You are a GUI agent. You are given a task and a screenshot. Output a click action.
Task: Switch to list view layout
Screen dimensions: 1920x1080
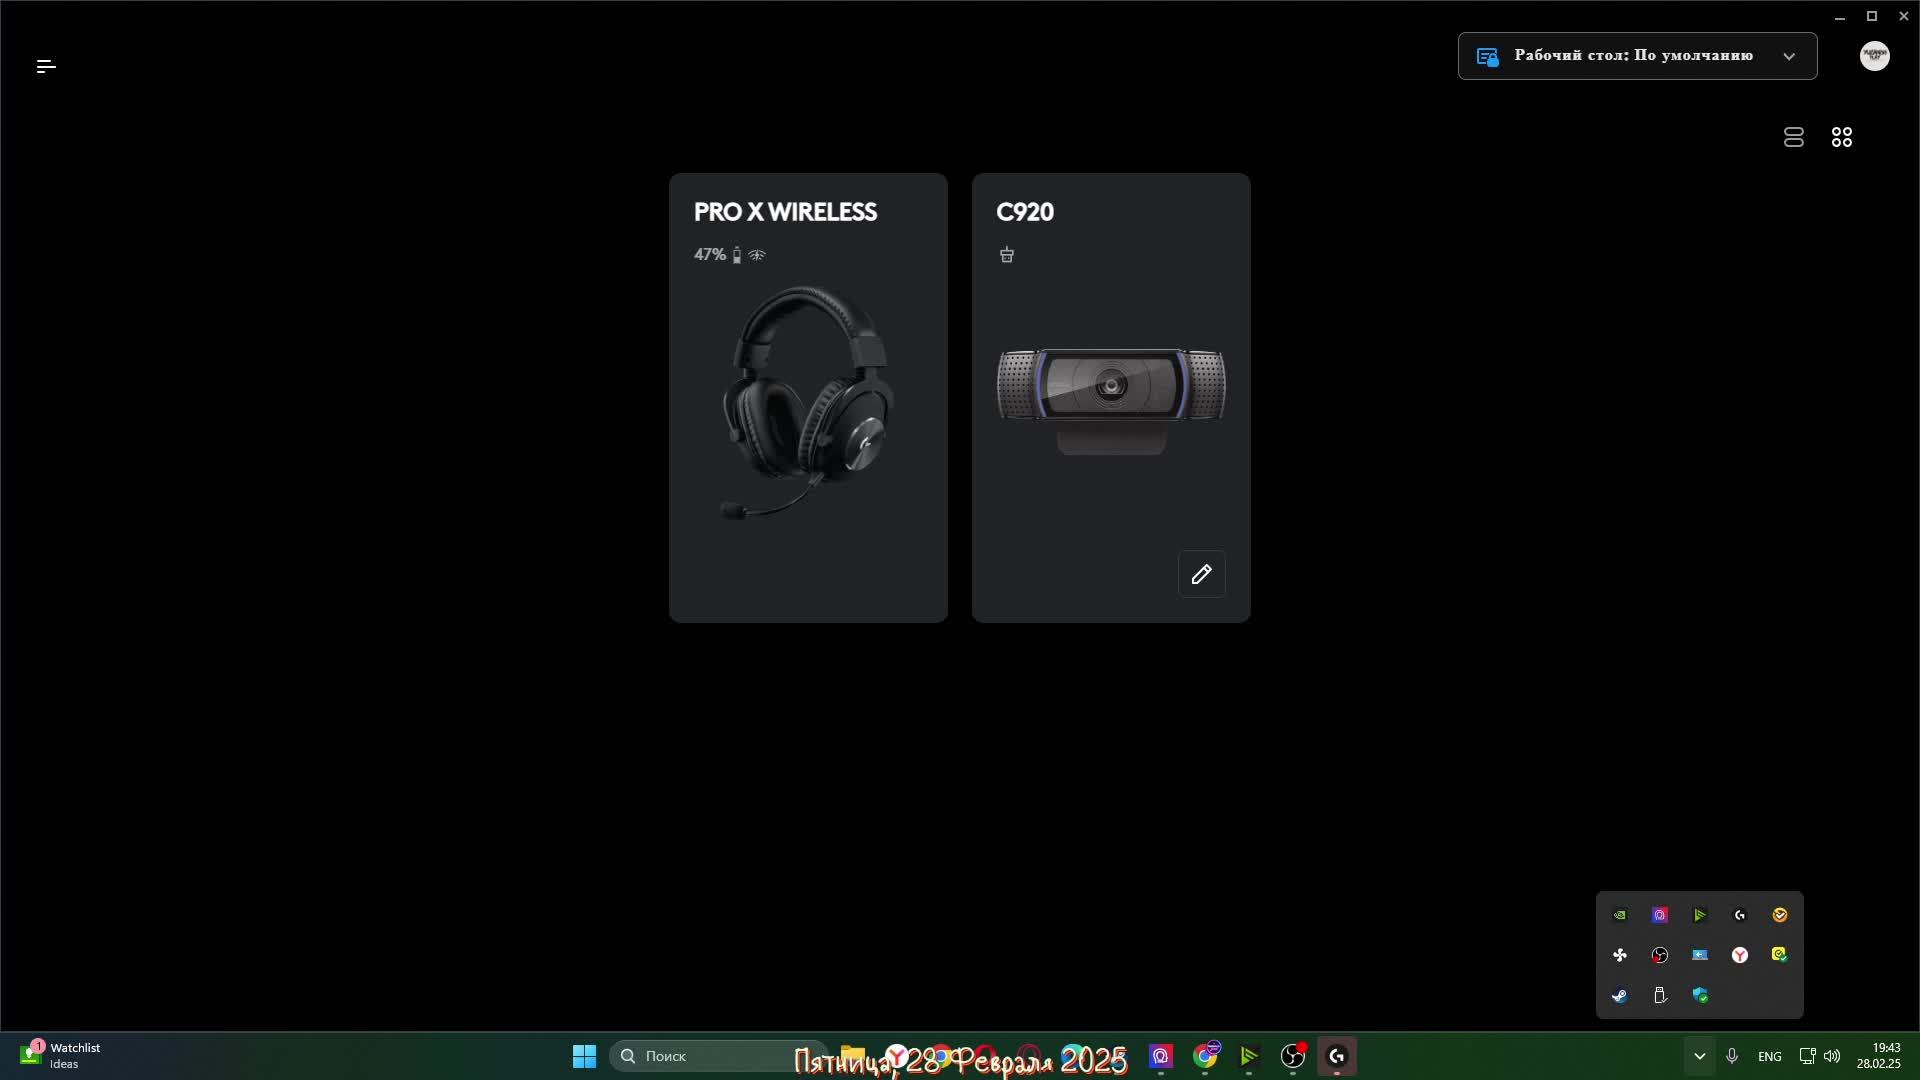[1793, 137]
